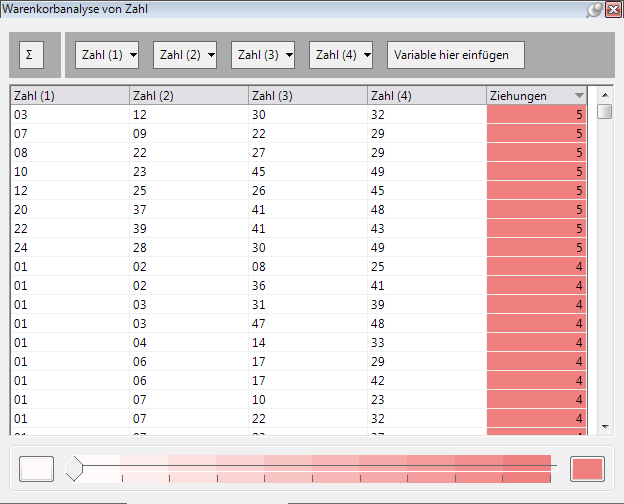The height and width of the screenshot is (504, 624).
Task: Select row 10 23 45 49
Action: click(298, 172)
